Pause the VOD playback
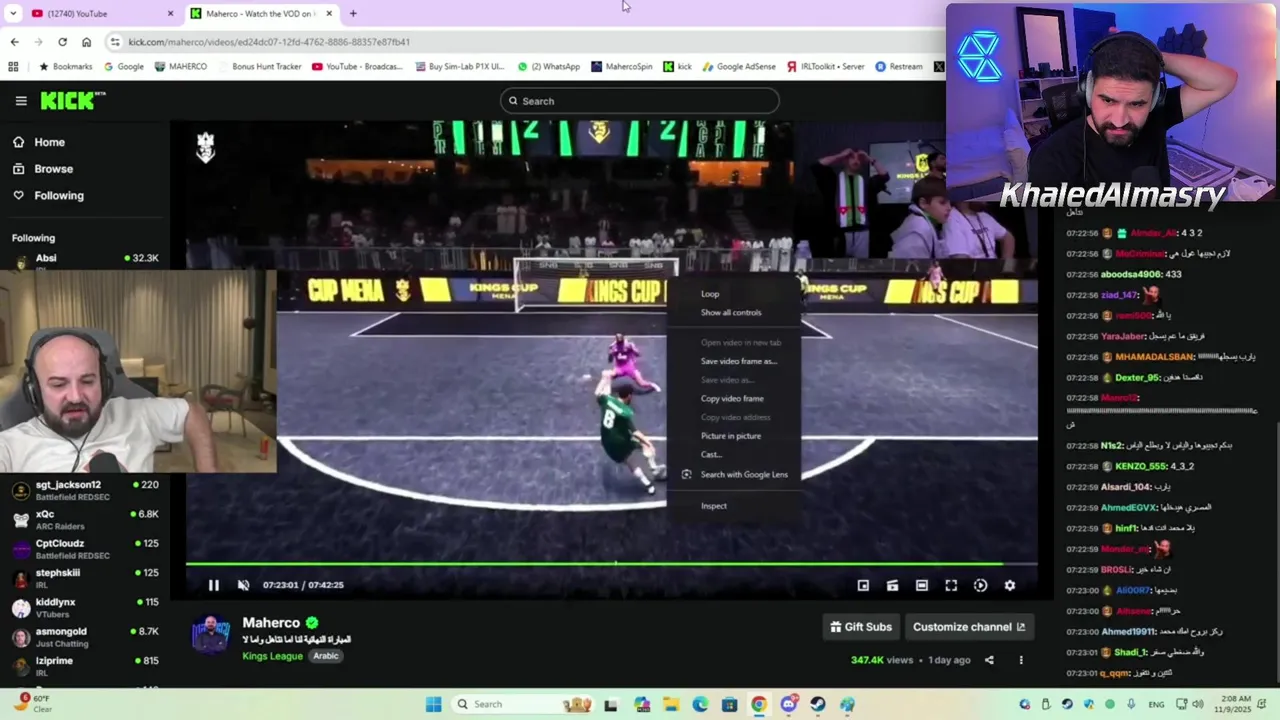 pos(213,585)
